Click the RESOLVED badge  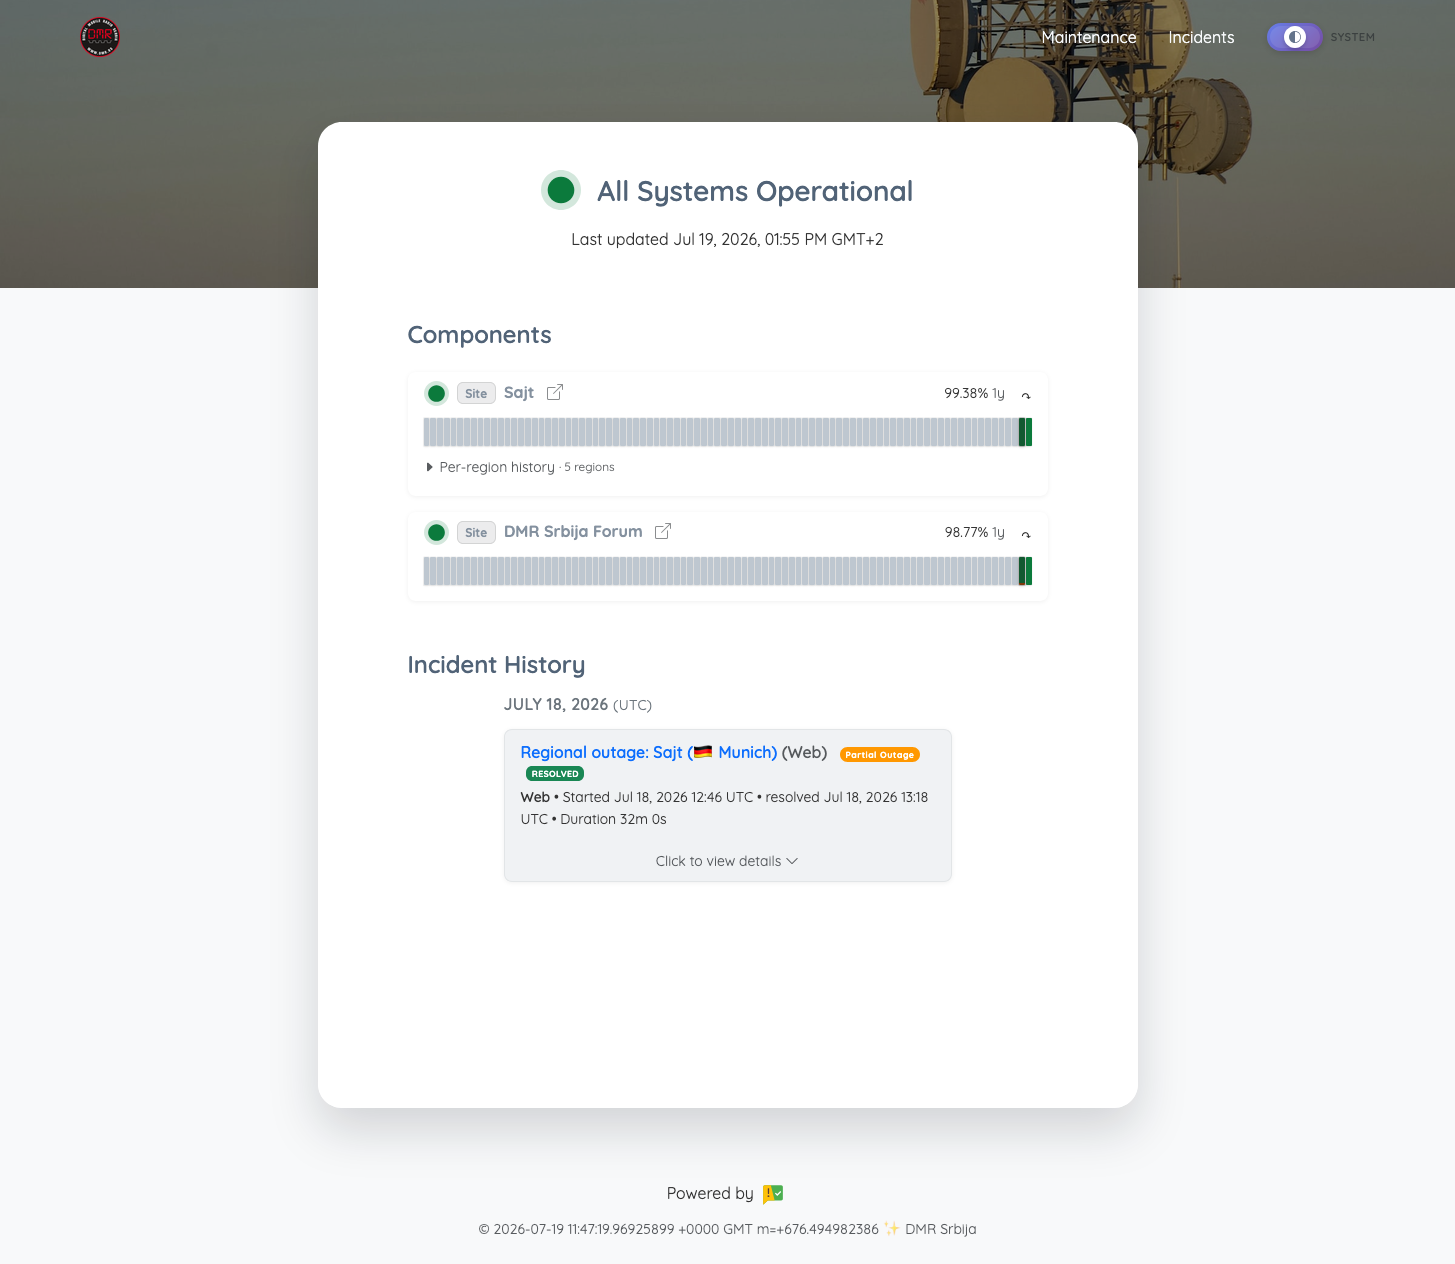tap(555, 774)
